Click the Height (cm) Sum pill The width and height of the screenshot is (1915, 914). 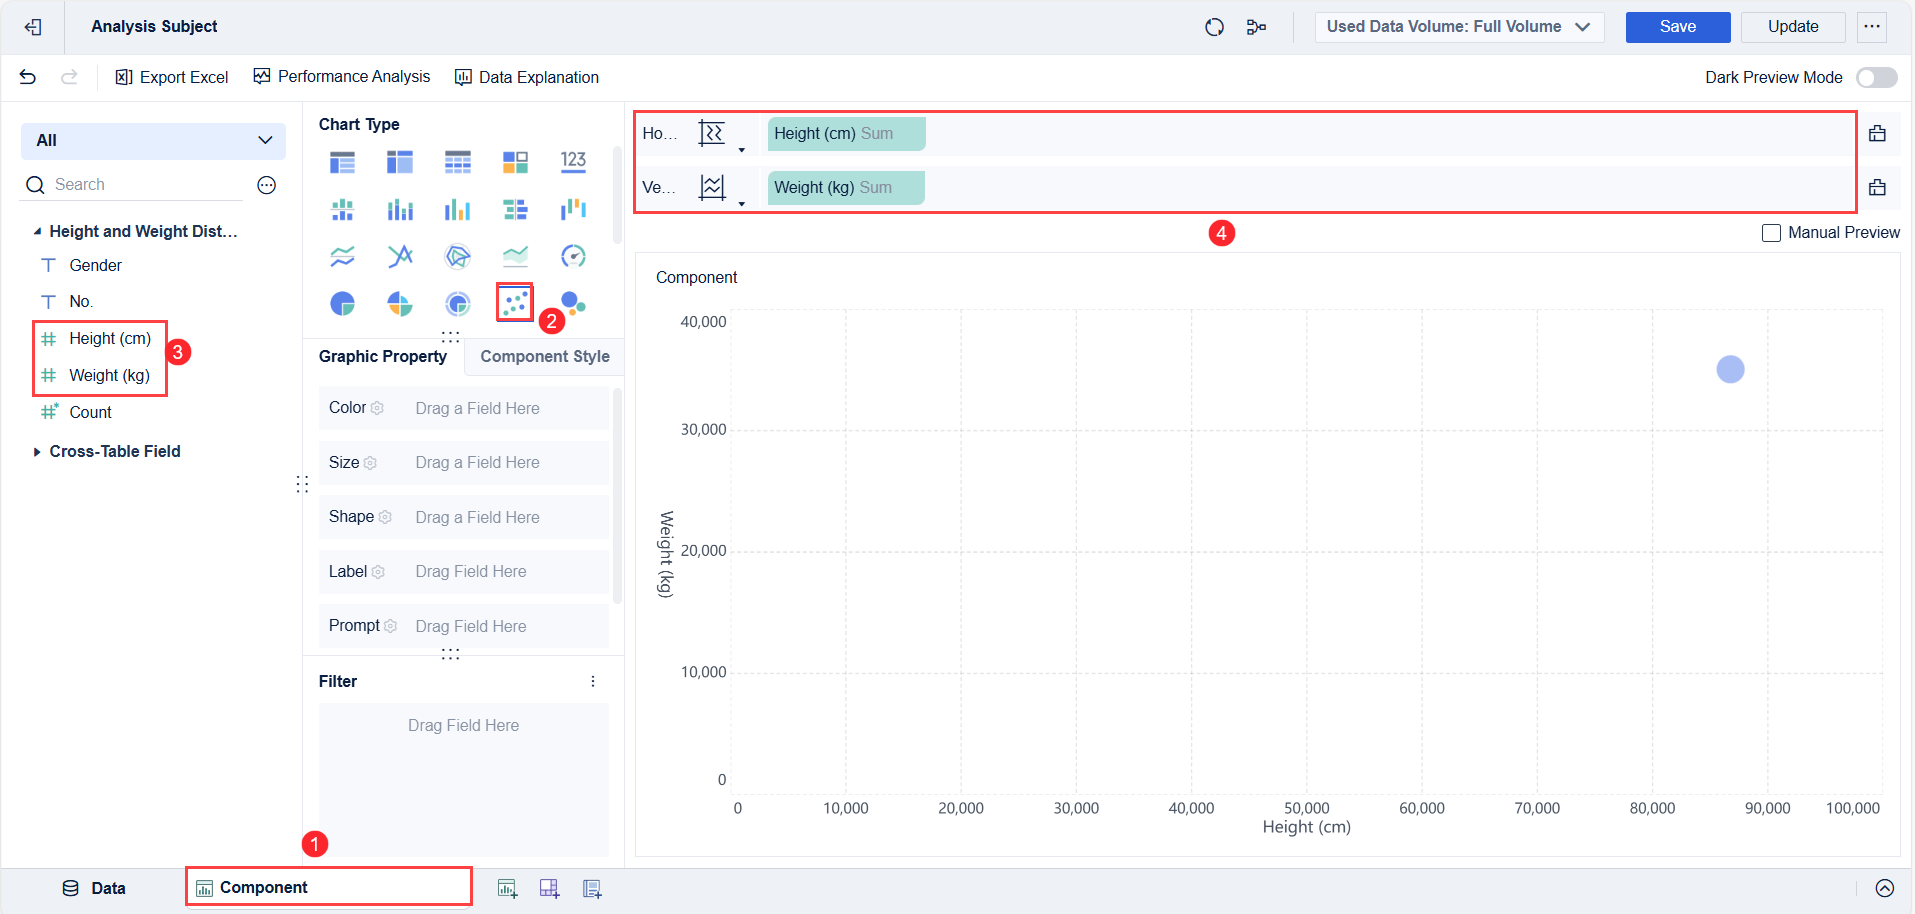pos(846,134)
